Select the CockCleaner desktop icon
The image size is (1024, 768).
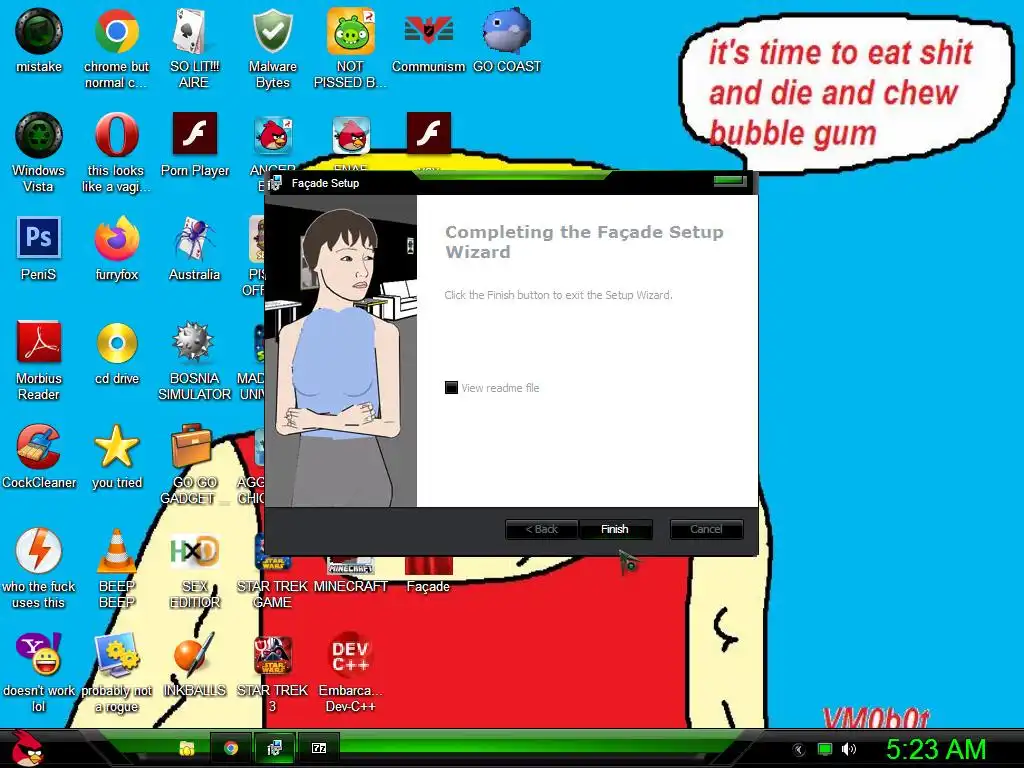click(39, 456)
